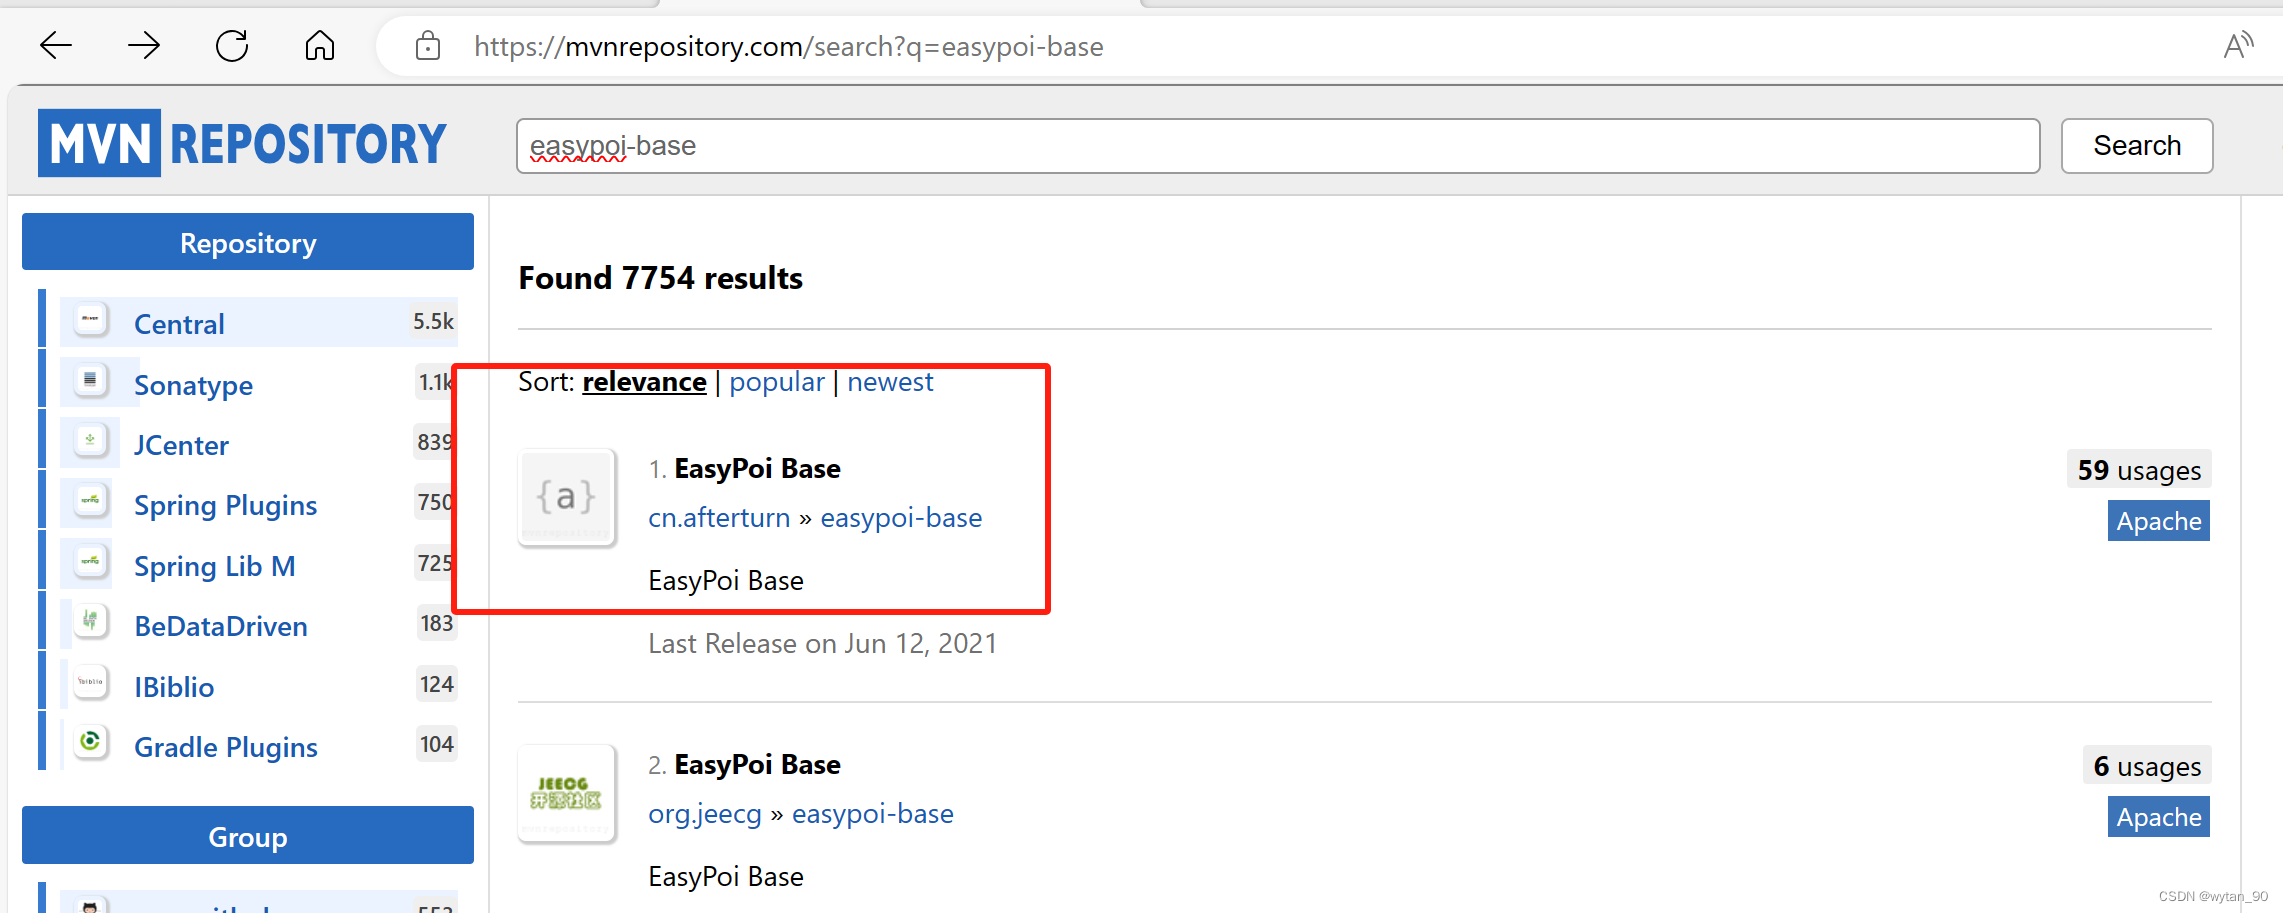Select the BeDataDriven repository icon
The width and height of the screenshot is (2283, 913).
pos(91,622)
